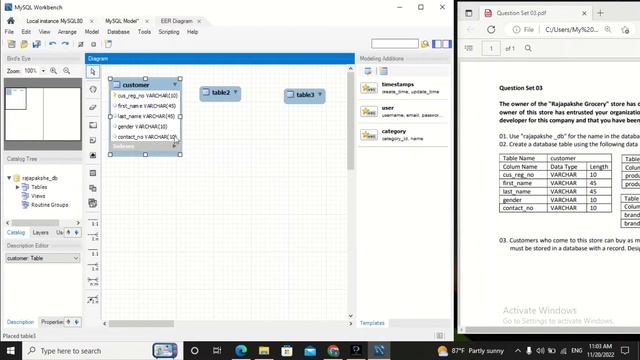Switch to Local instance MySQL80 tab
This screenshot has height=360, width=640.
(x=54, y=21)
